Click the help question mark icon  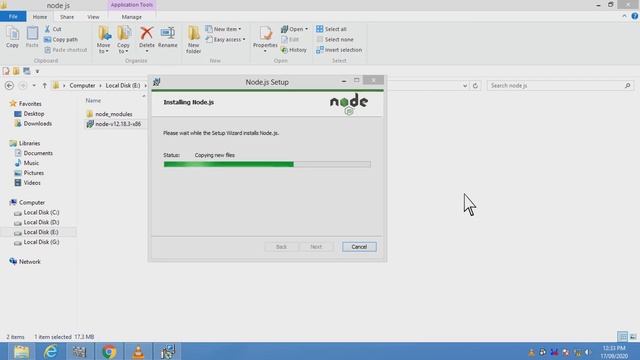pos(635,16)
